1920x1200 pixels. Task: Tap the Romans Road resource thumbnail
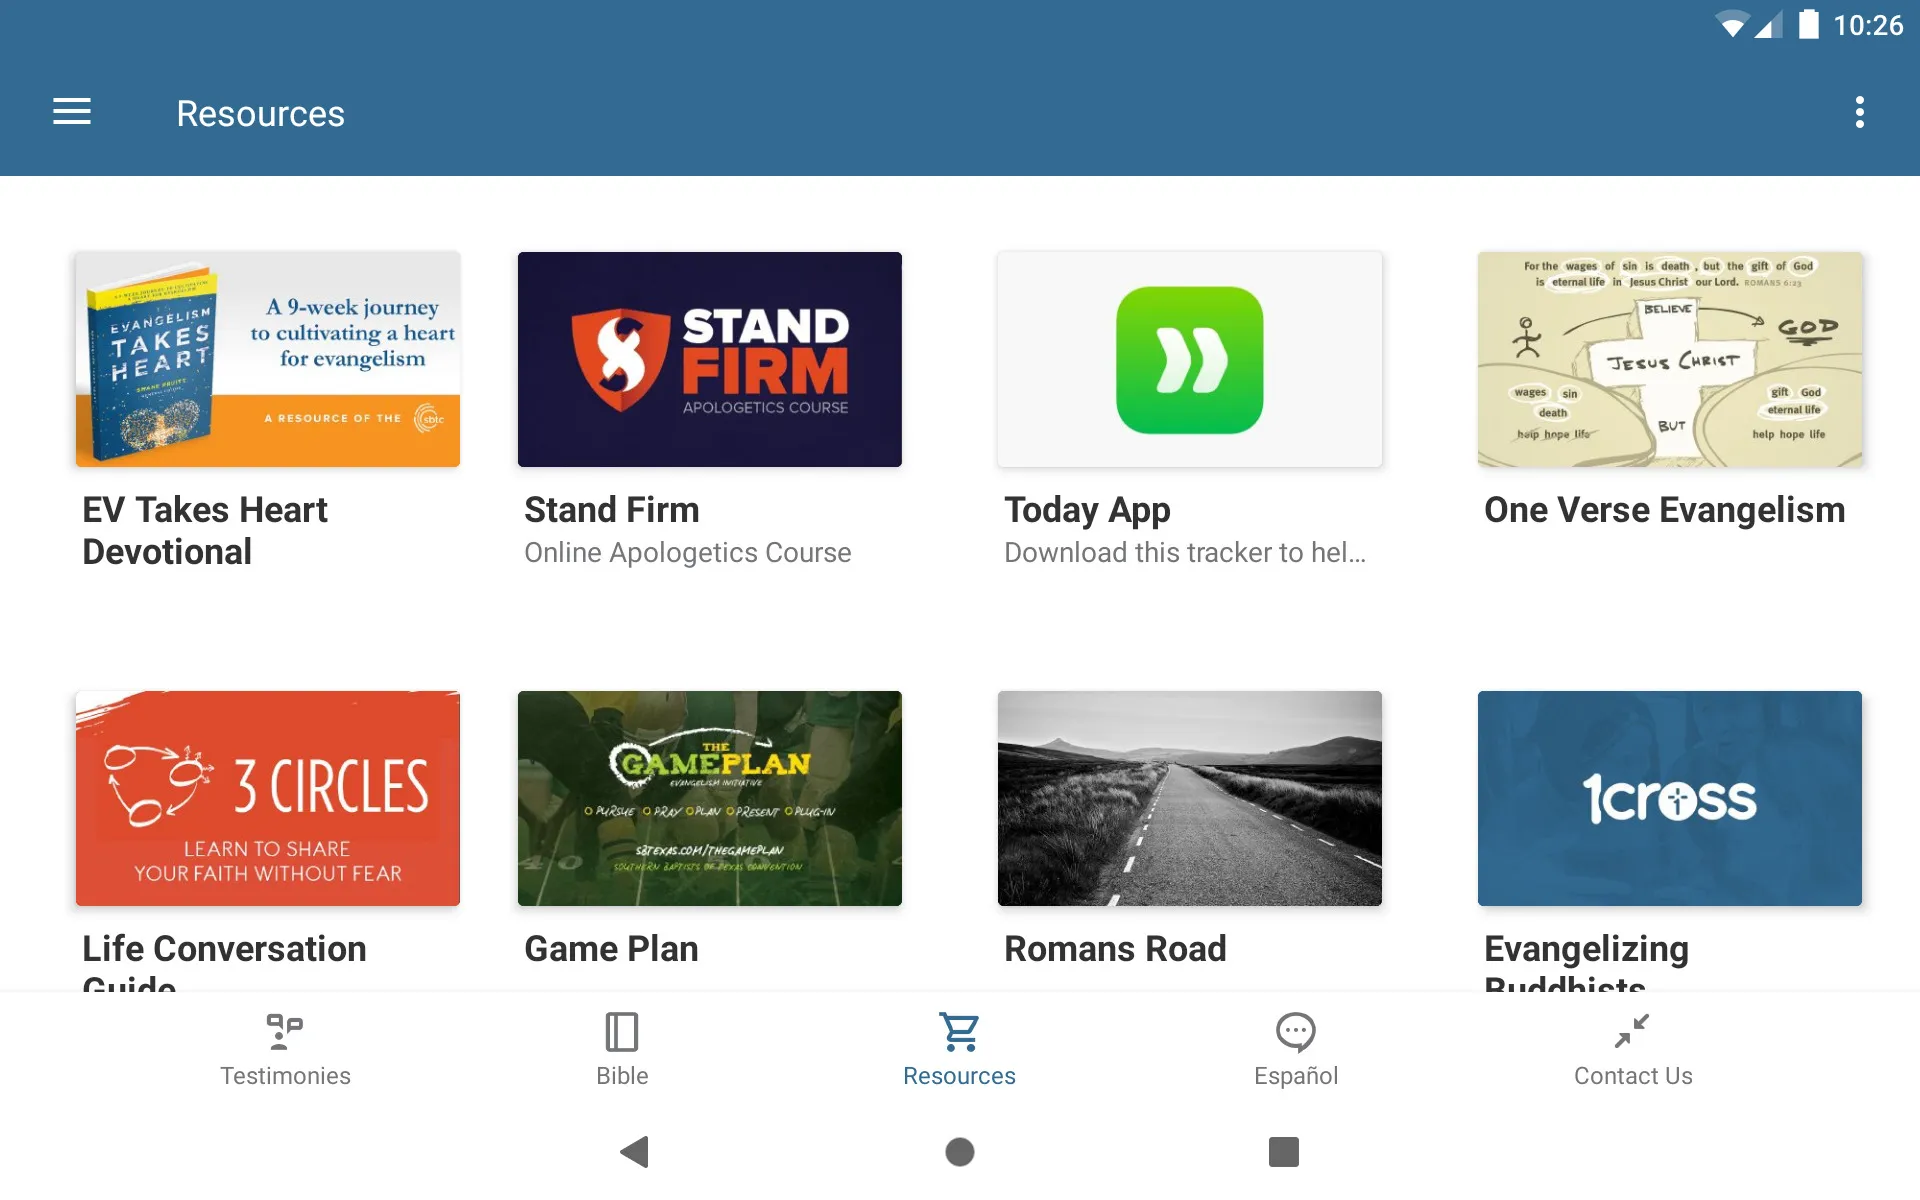coord(1187,798)
